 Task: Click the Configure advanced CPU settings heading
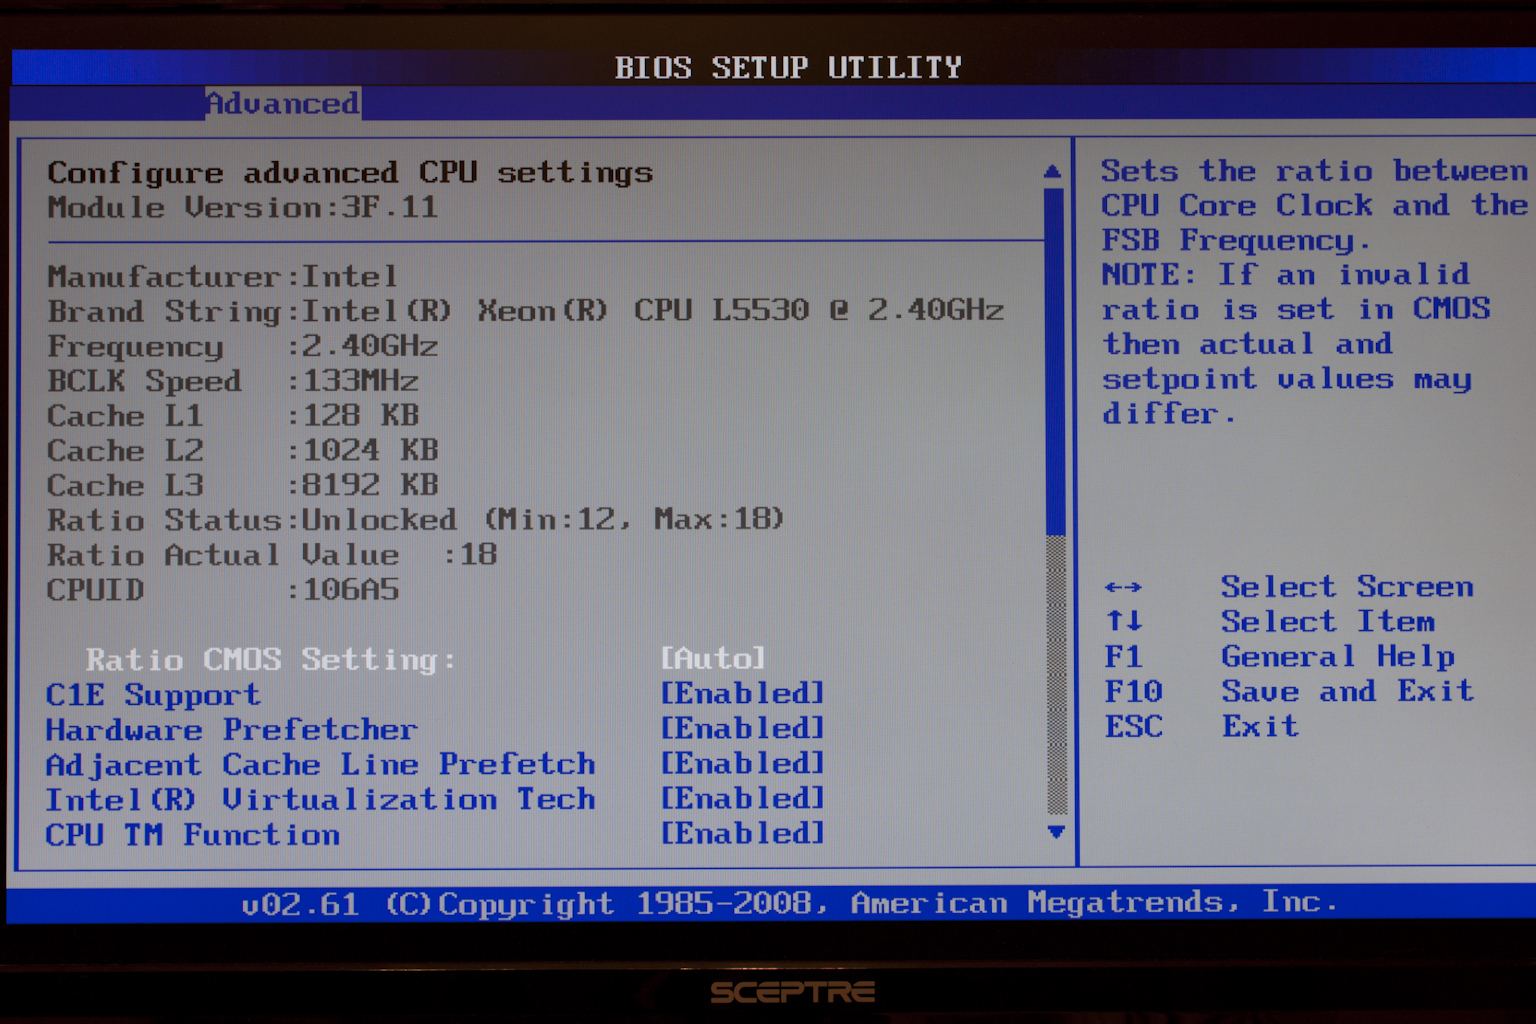coord(350,173)
